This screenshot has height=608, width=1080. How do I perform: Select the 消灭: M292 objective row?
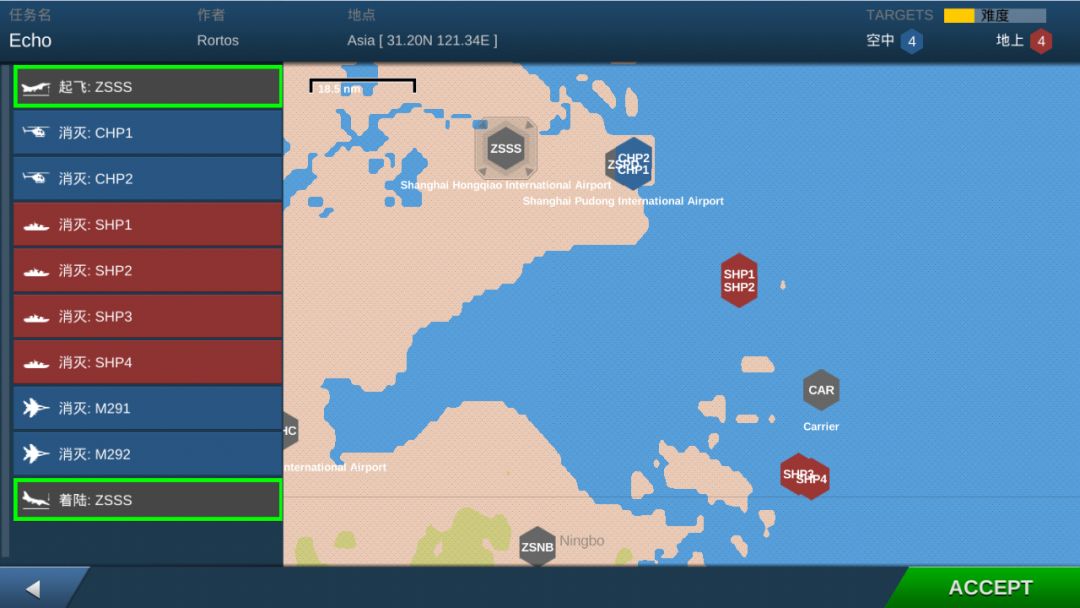coord(147,454)
